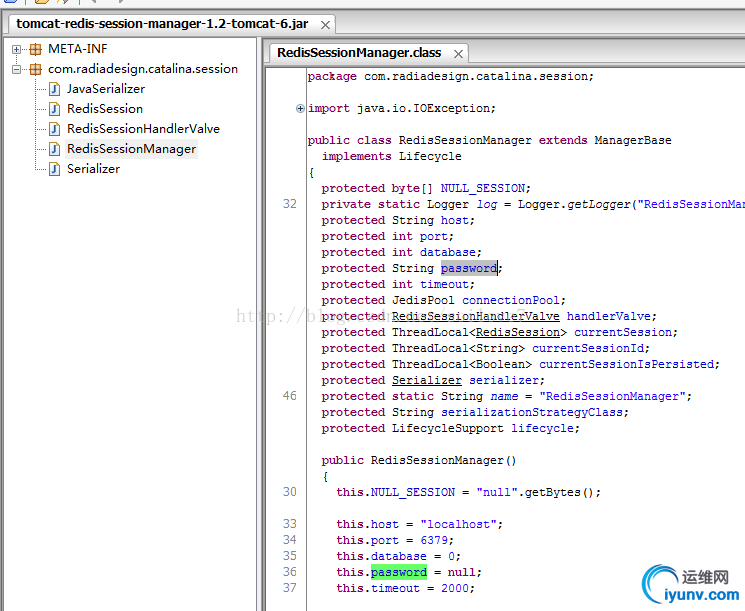Click the currentSessionId field name
Screen dimensions: 745x611
click(588, 349)
